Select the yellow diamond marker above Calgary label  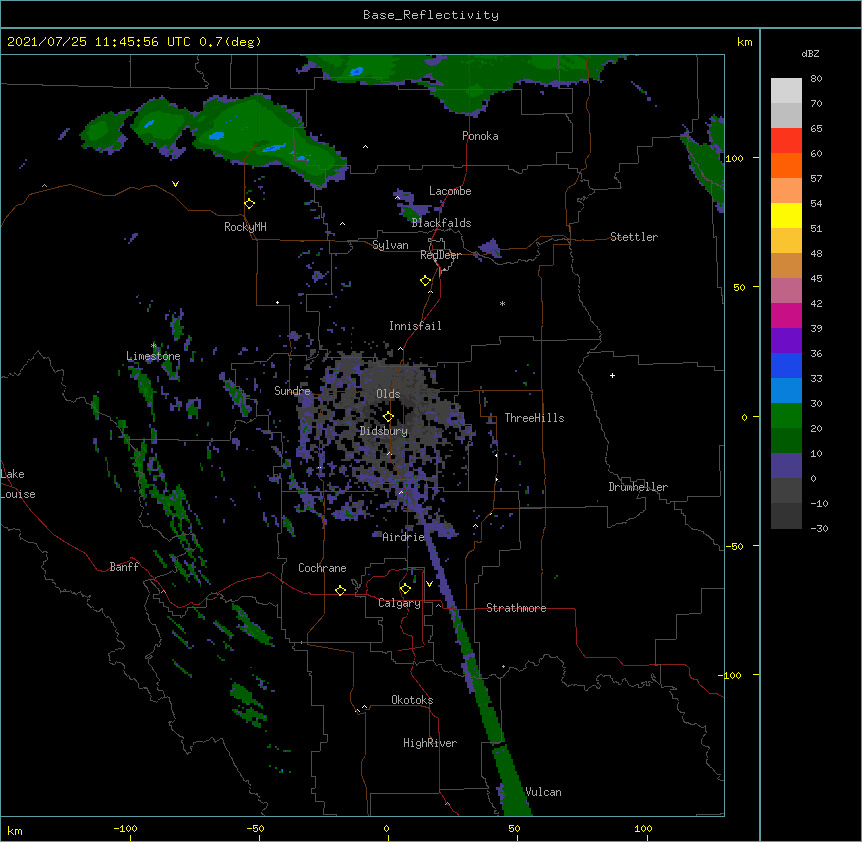405,589
